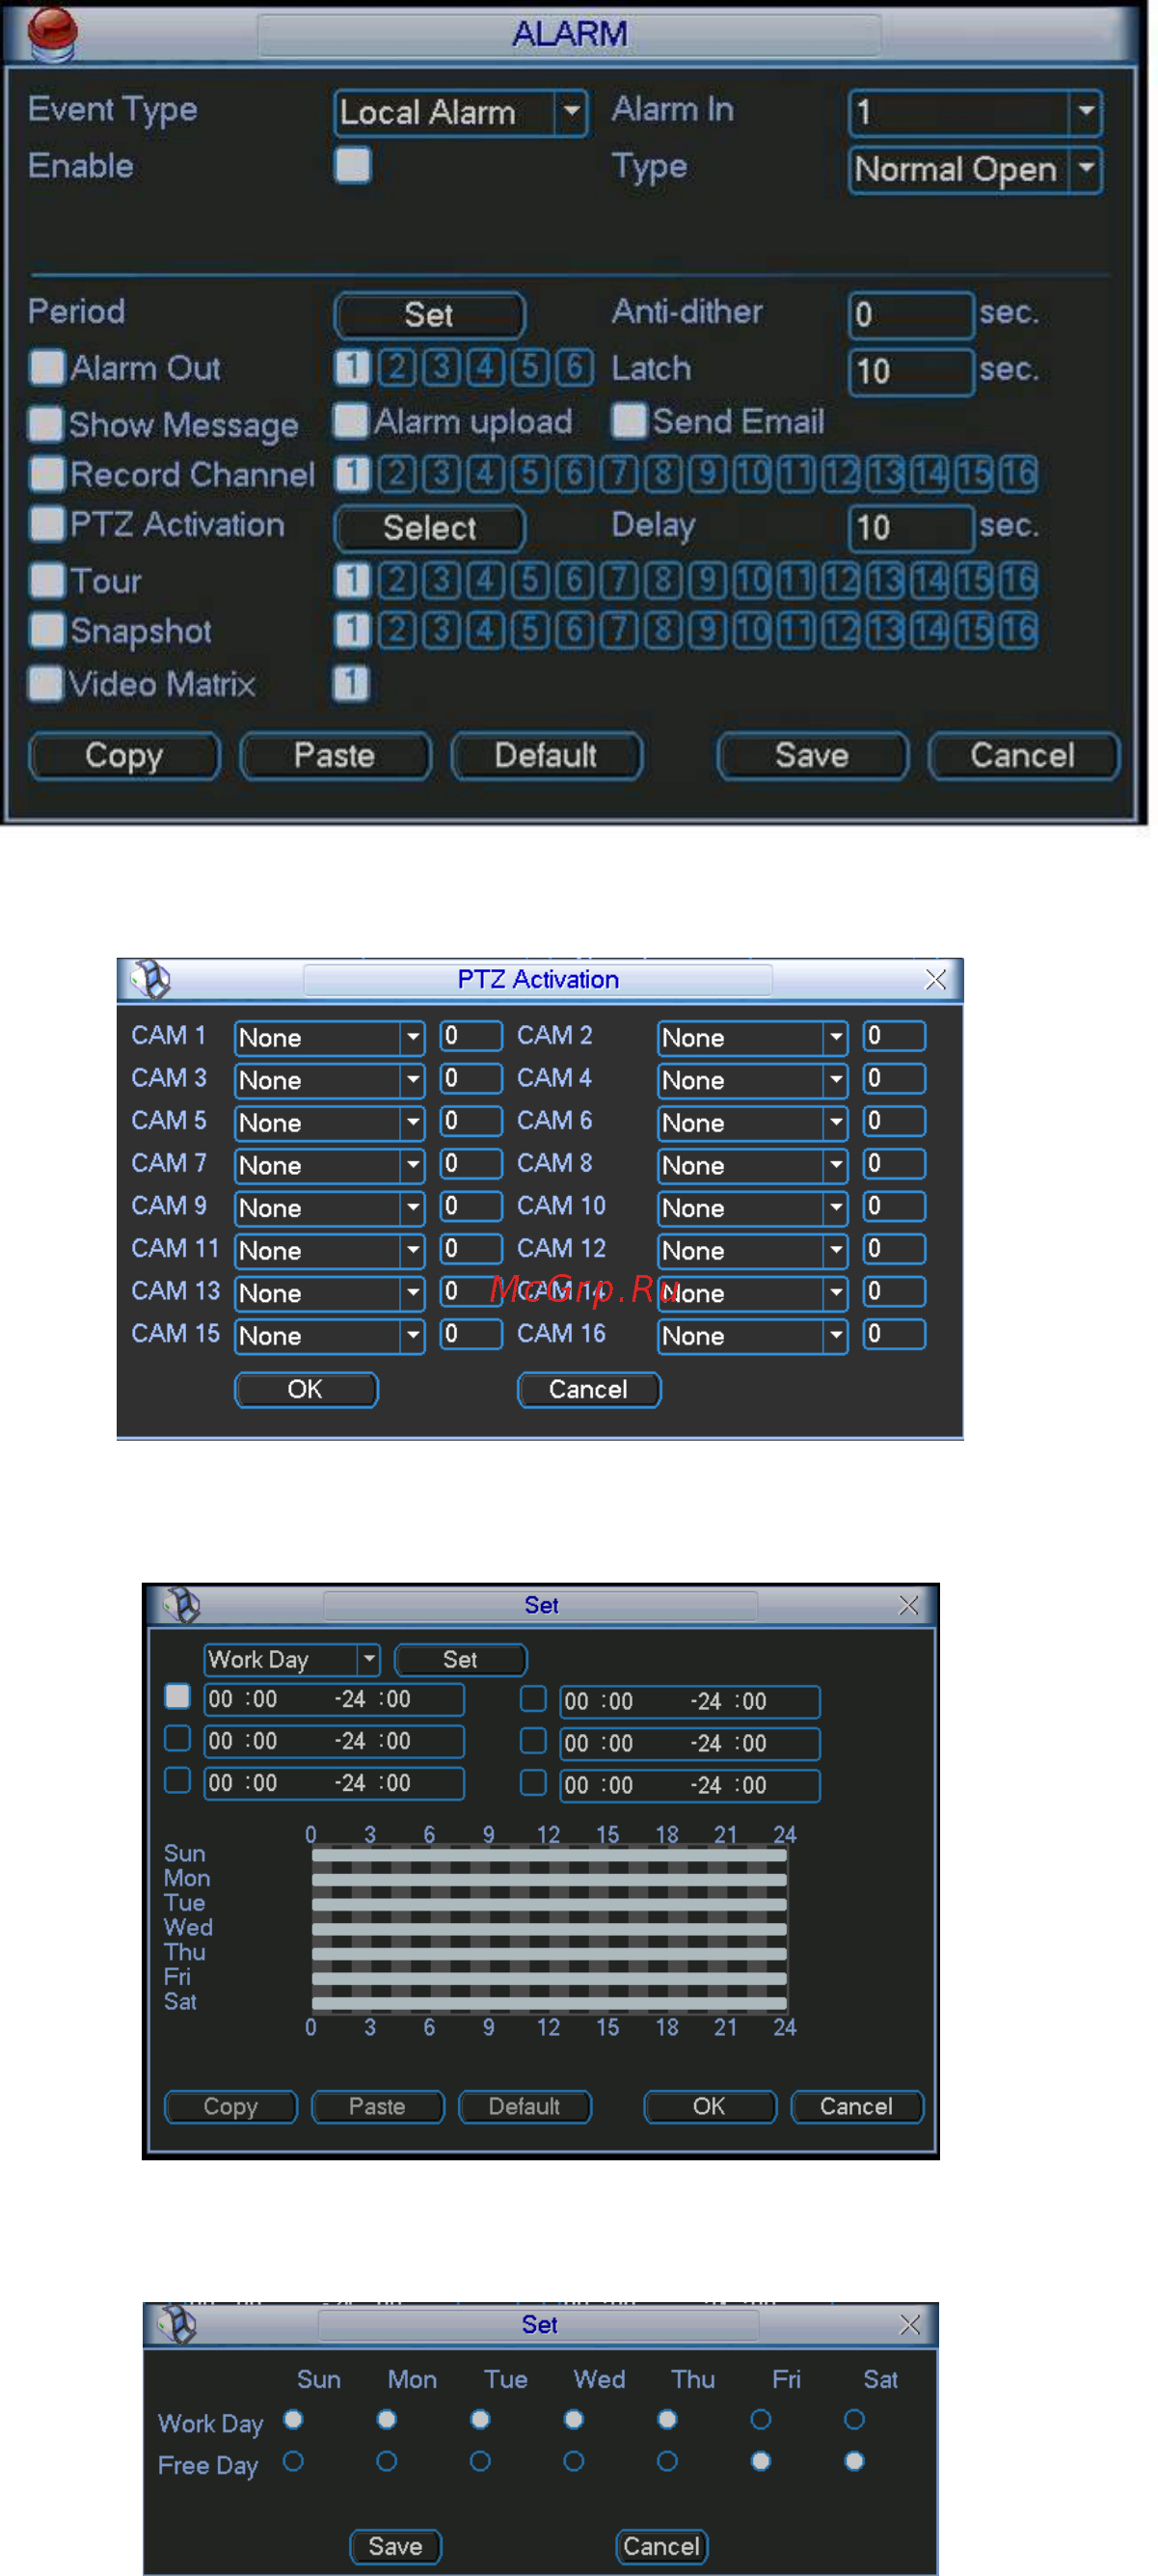The width and height of the screenshot is (1158, 2576).
Task: Enable the Send Email checkbox
Action: 629,421
